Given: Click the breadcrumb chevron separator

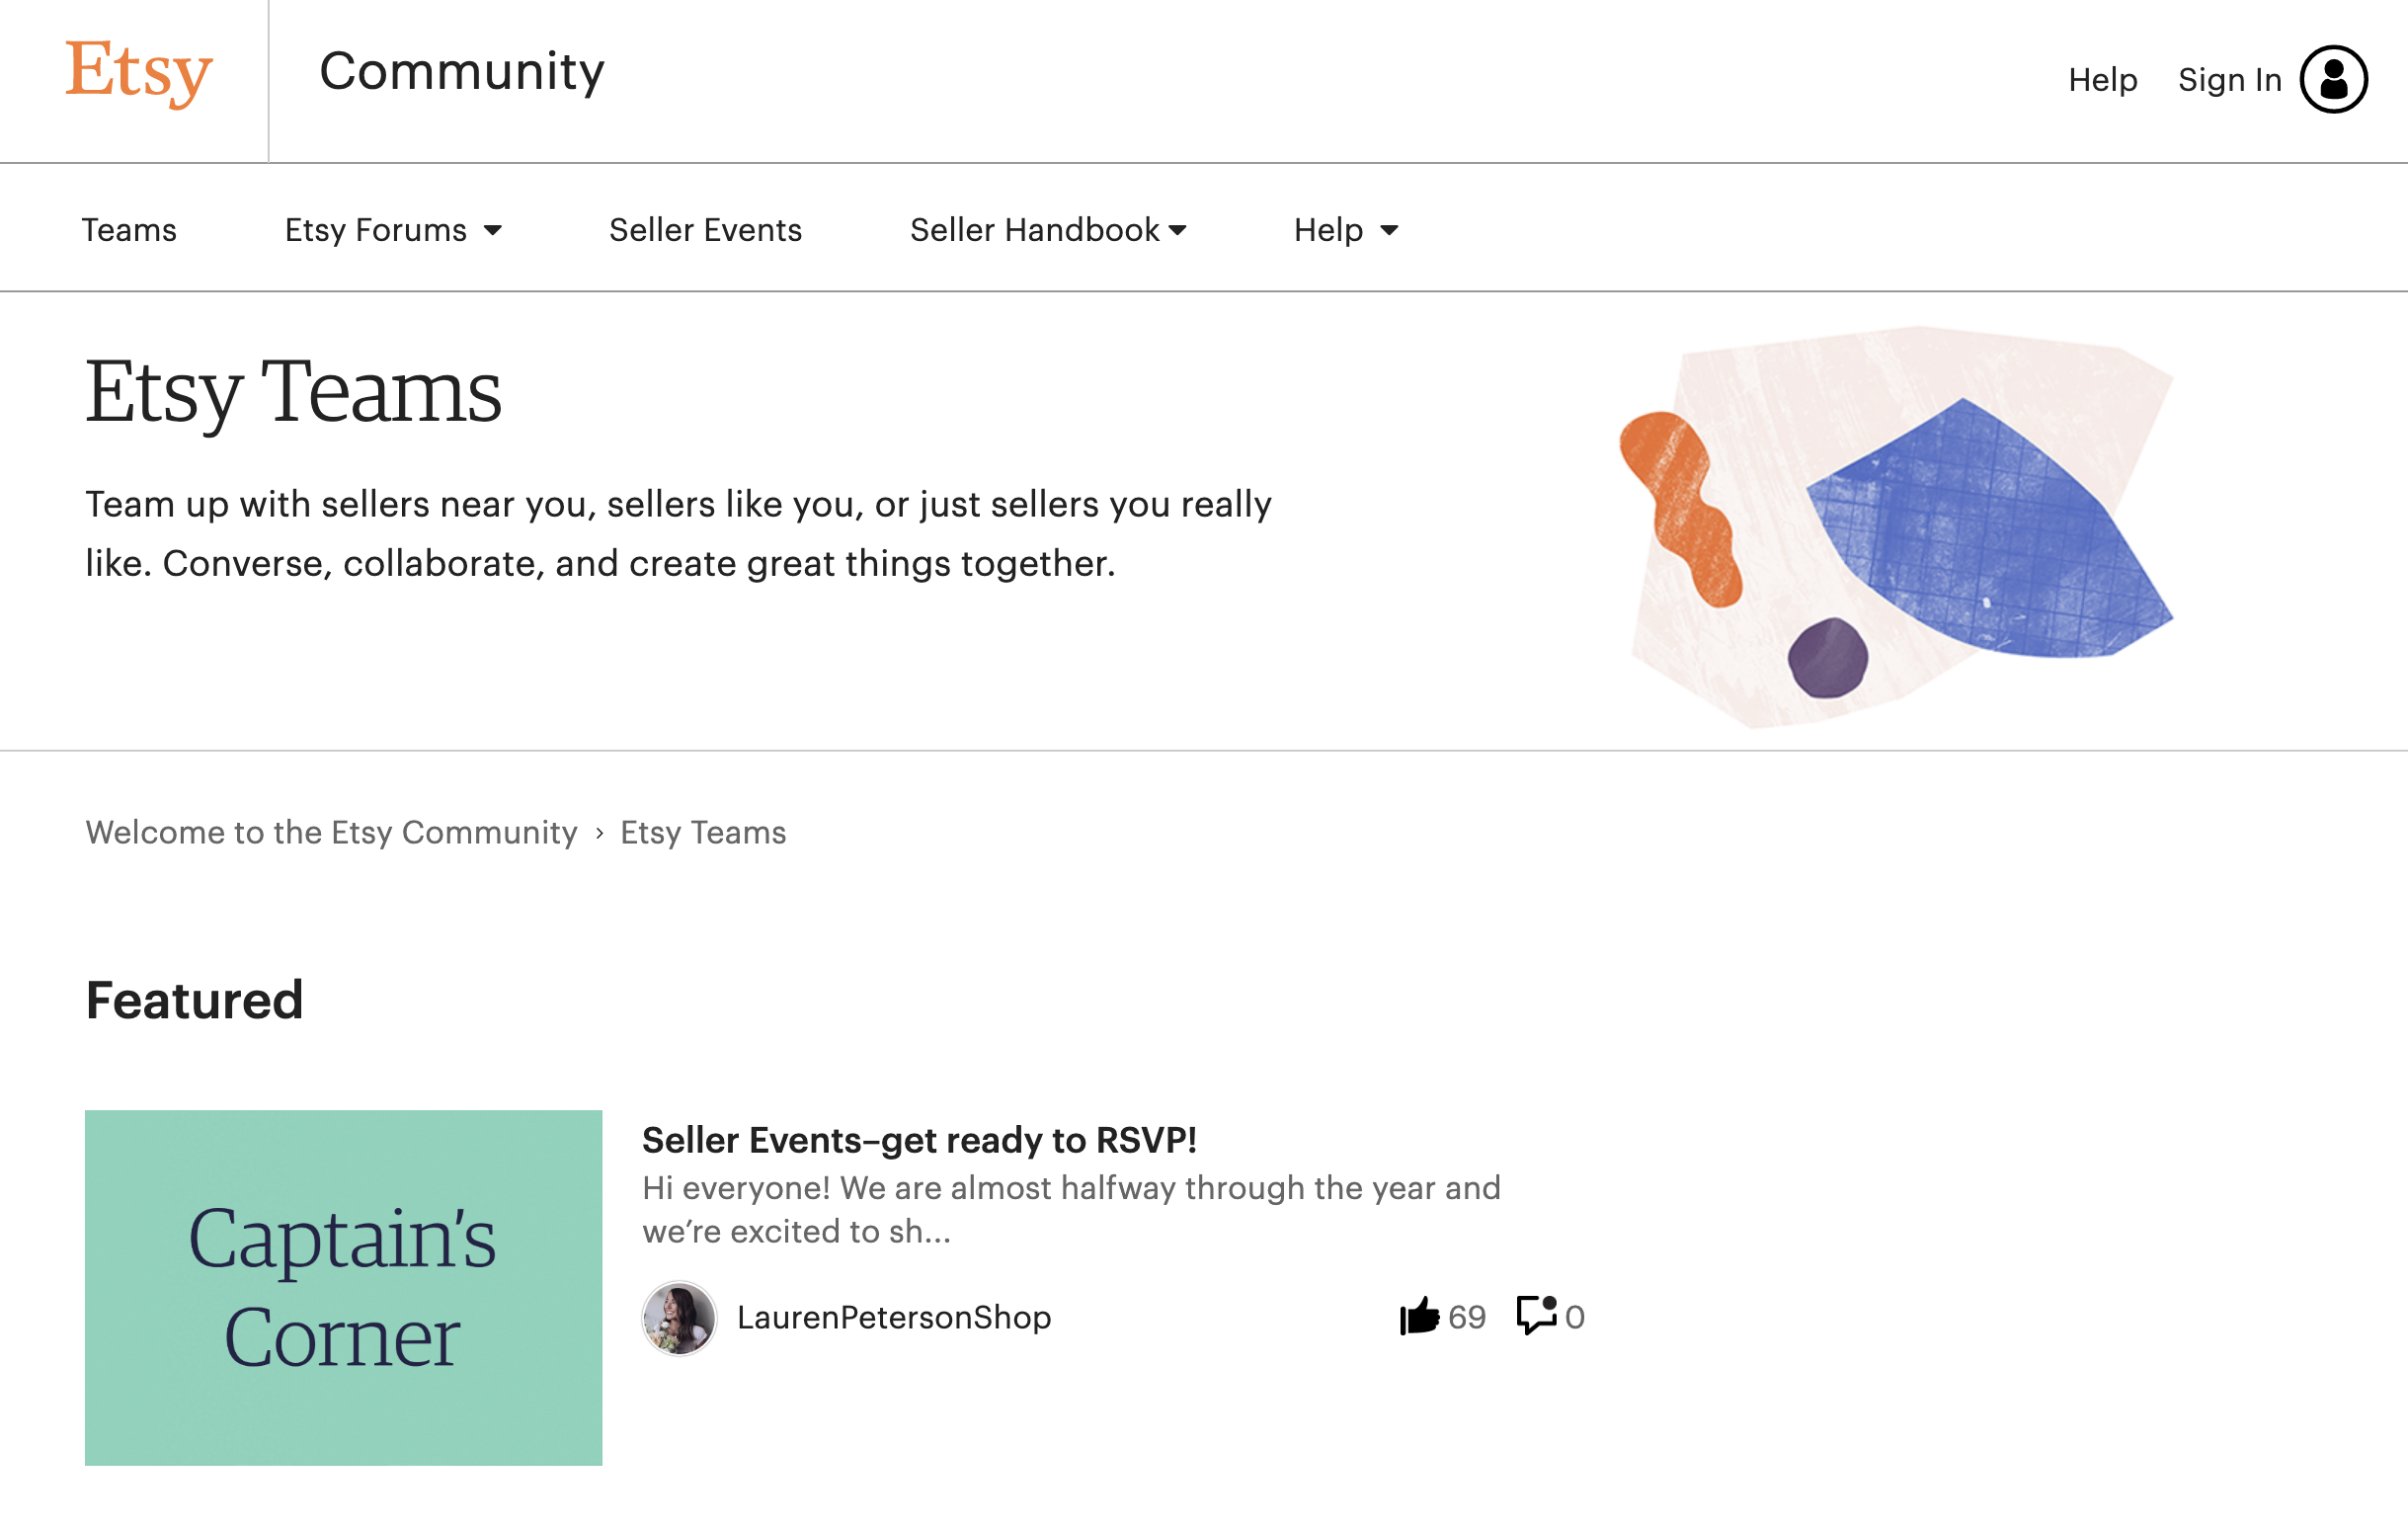Looking at the screenshot, I should [x=599, y=833].
